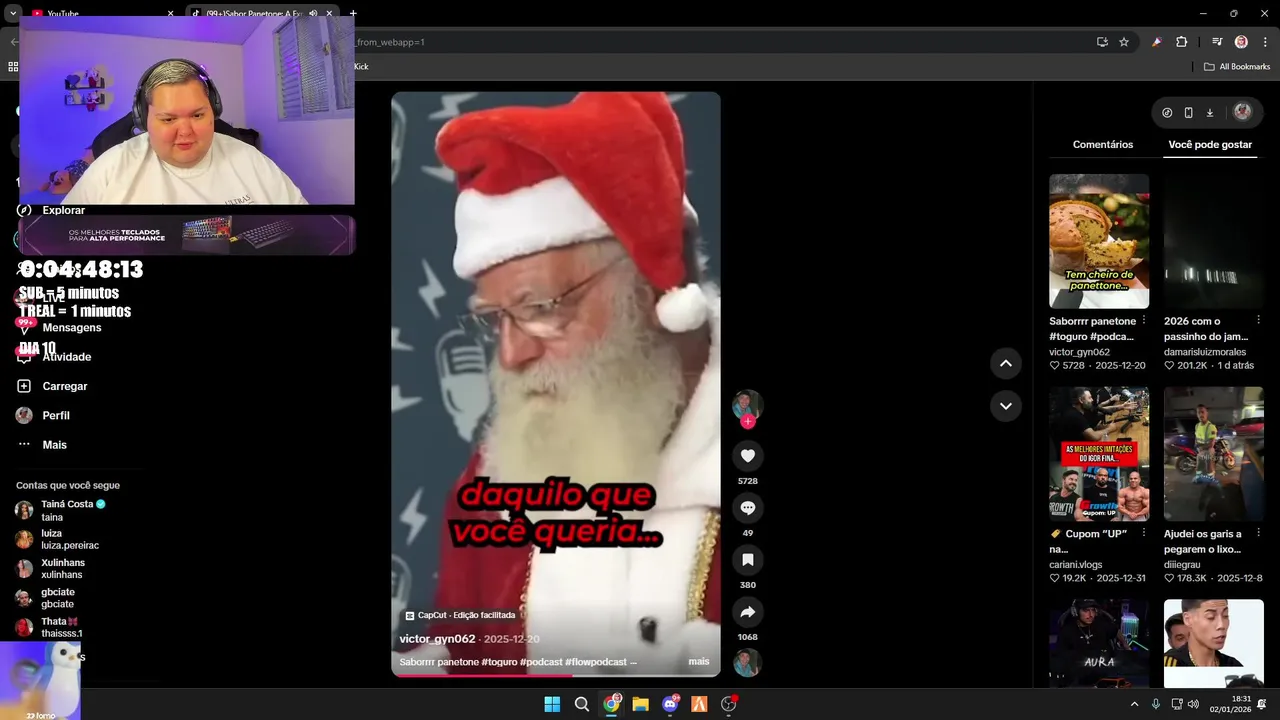This screenshot has height=720, width=1280.
Task: Click the party popper extension icon
Action: 1157,42
